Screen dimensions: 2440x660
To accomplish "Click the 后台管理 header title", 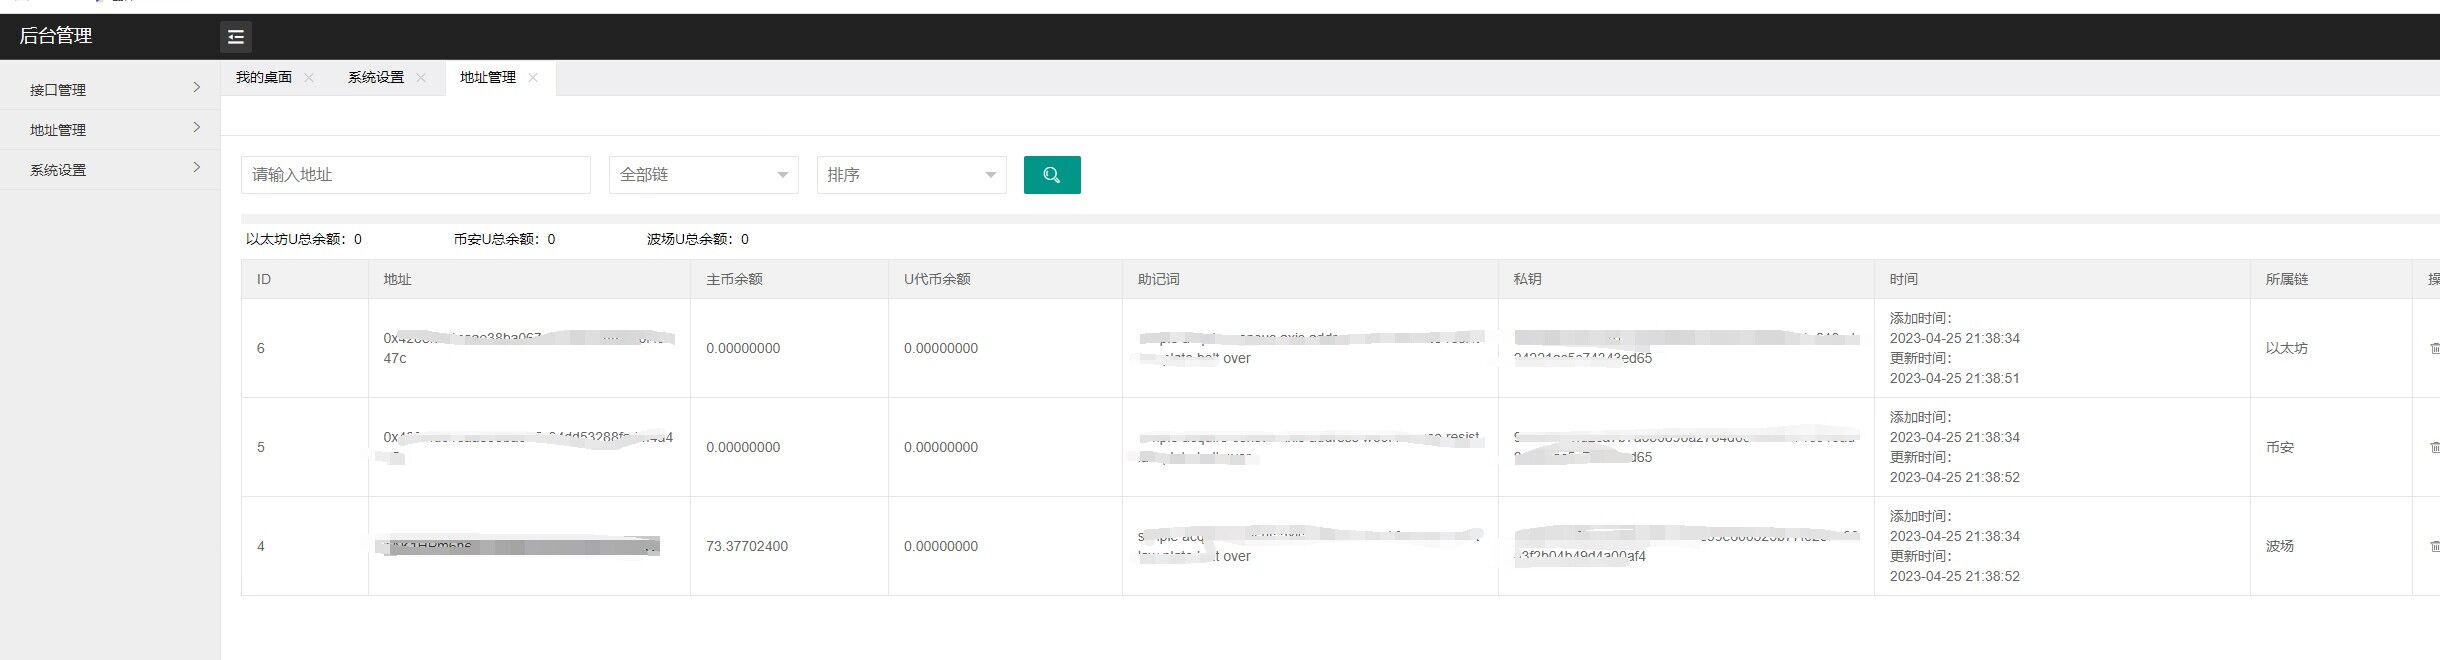I will 56,36.
